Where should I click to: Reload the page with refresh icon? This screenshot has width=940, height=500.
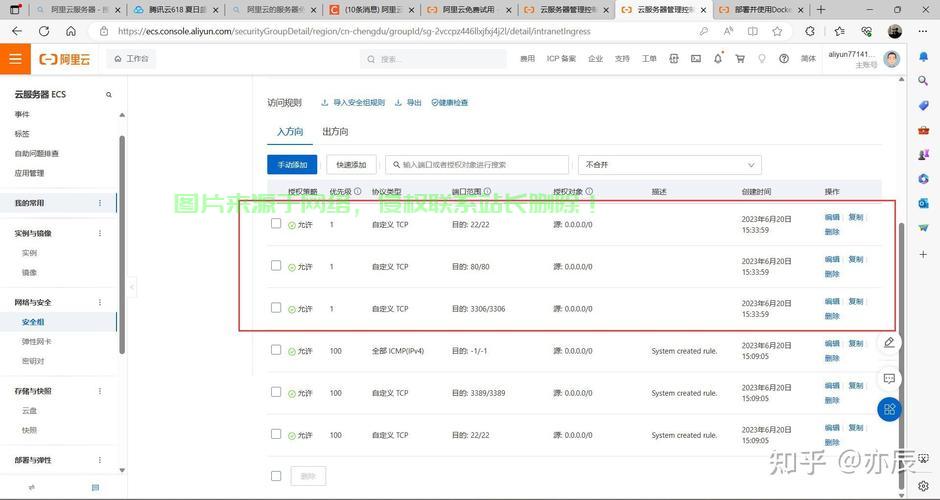pos(44,31)
